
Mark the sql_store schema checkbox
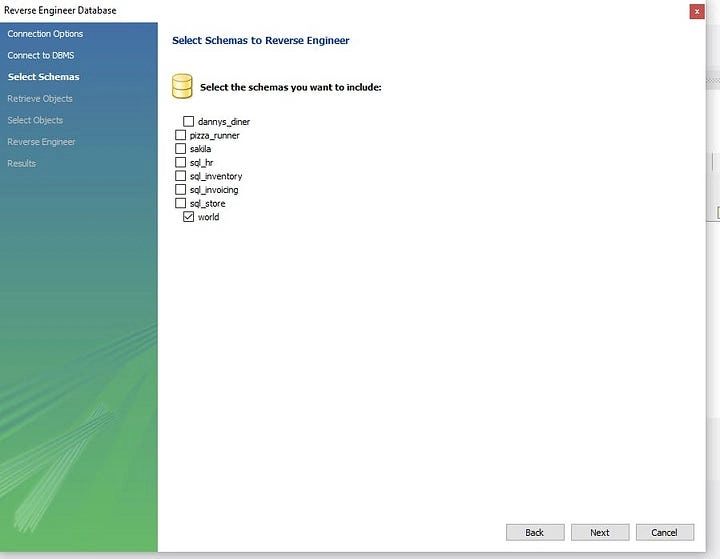[181, 203]
